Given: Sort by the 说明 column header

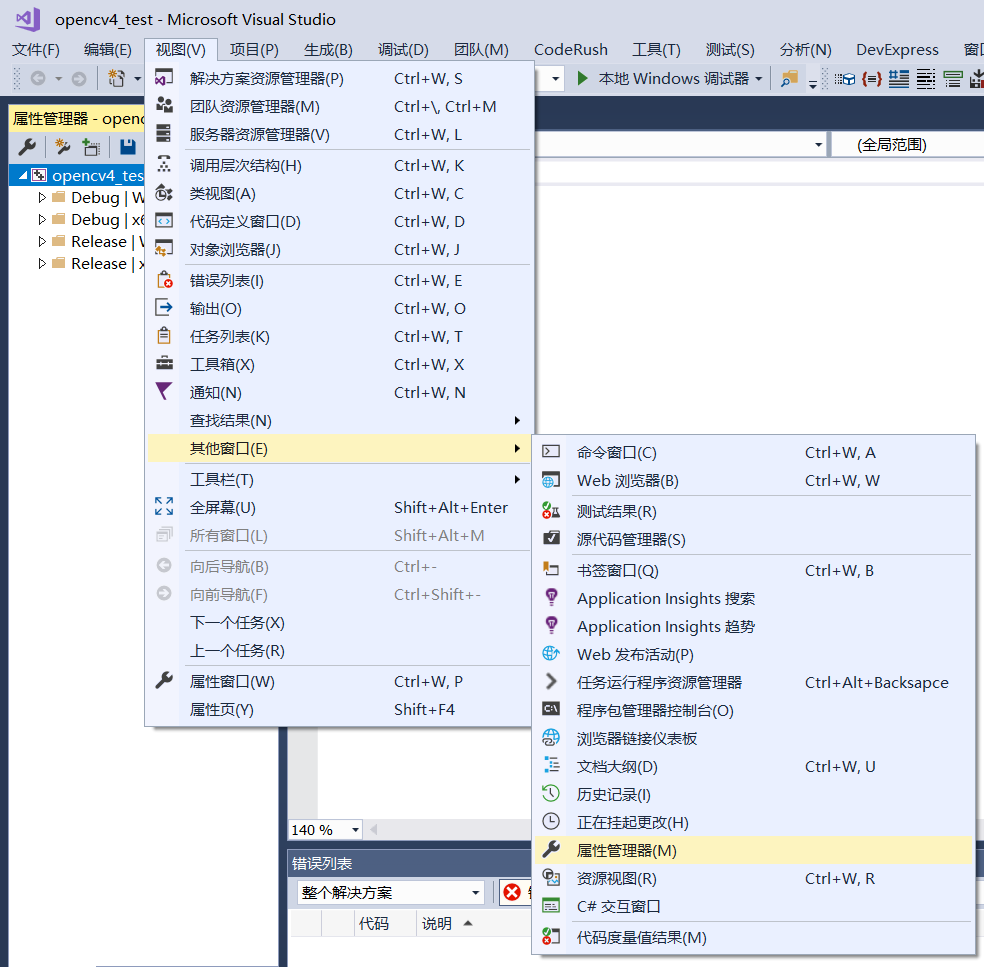Looking at the screenshot, I should click(437, 923).
